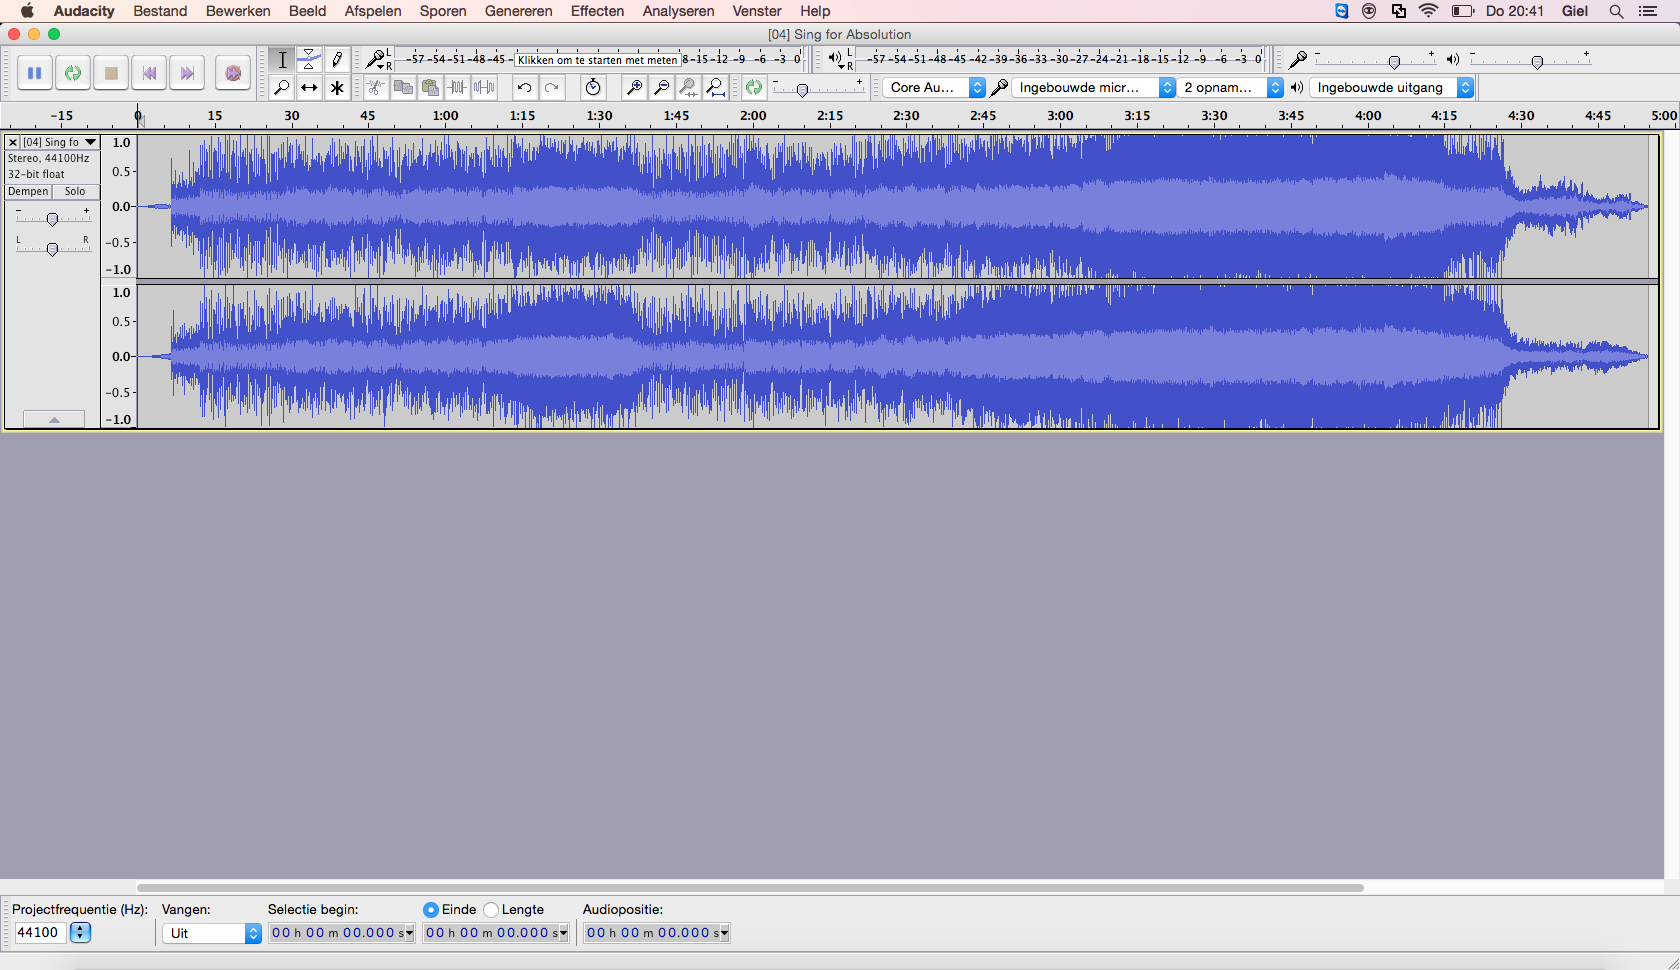
Task: Adjust the playback speed slider
Action: pos(802,90)
